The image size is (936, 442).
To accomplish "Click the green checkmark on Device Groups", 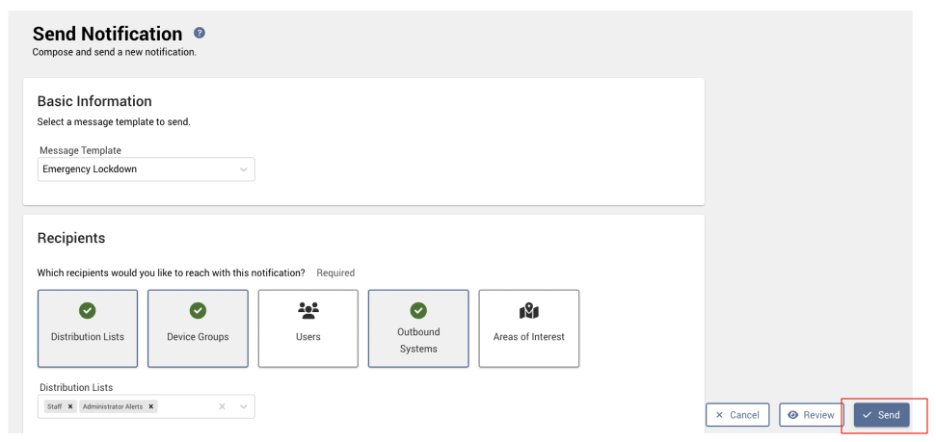I will click(198, 311).
